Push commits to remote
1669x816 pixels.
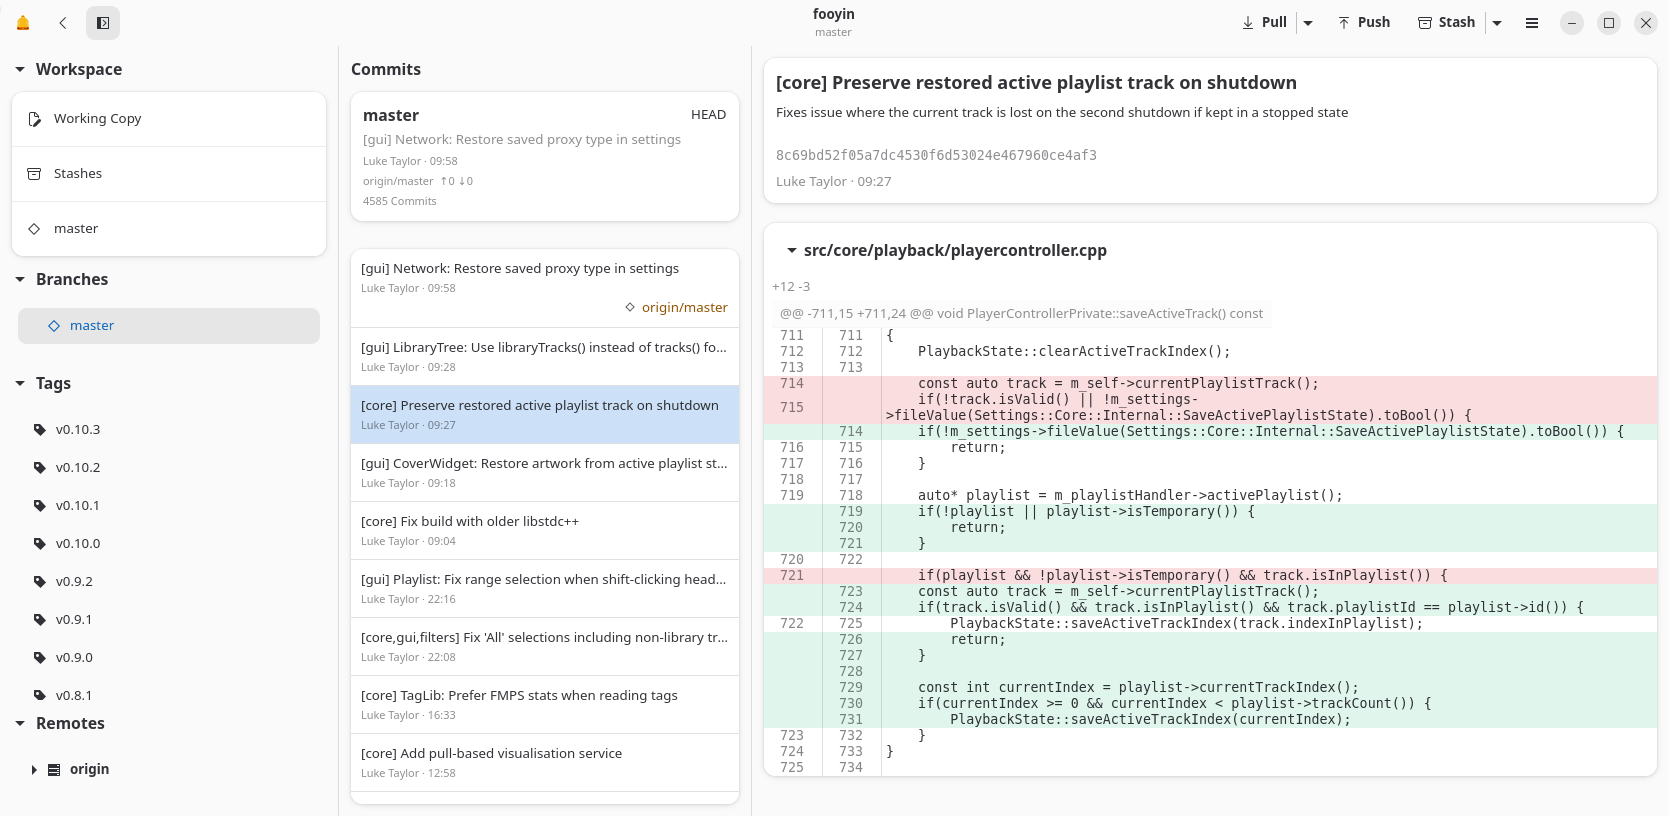tap(1364, 23)
